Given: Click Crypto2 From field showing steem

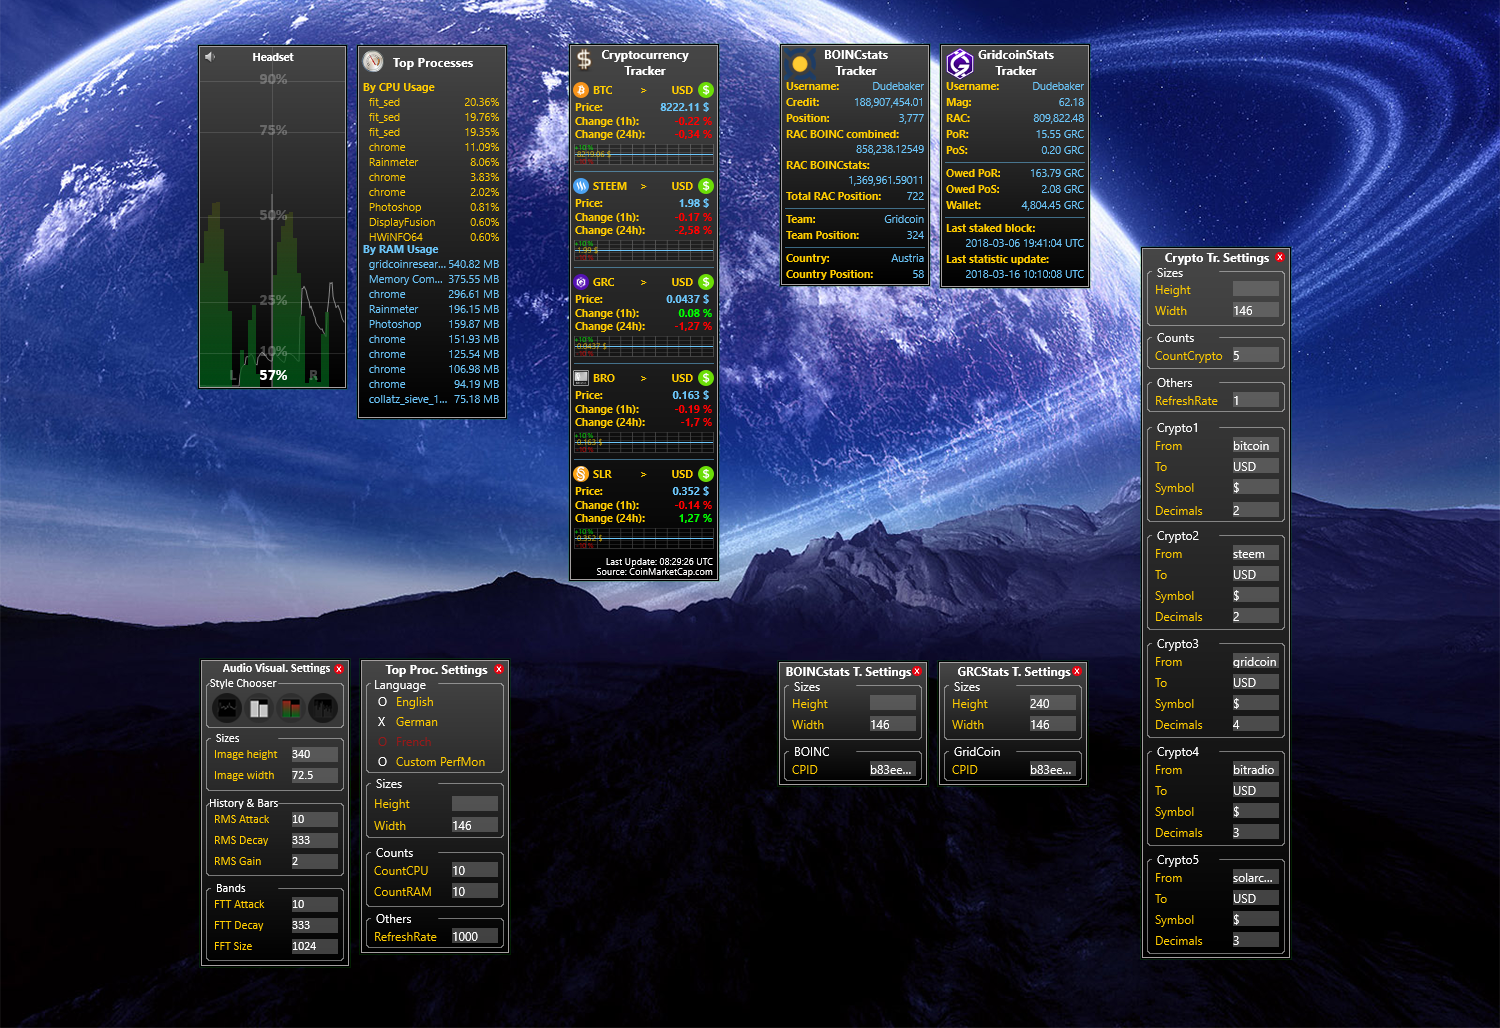Looking at the screenshot, I should click(1255, 553).
